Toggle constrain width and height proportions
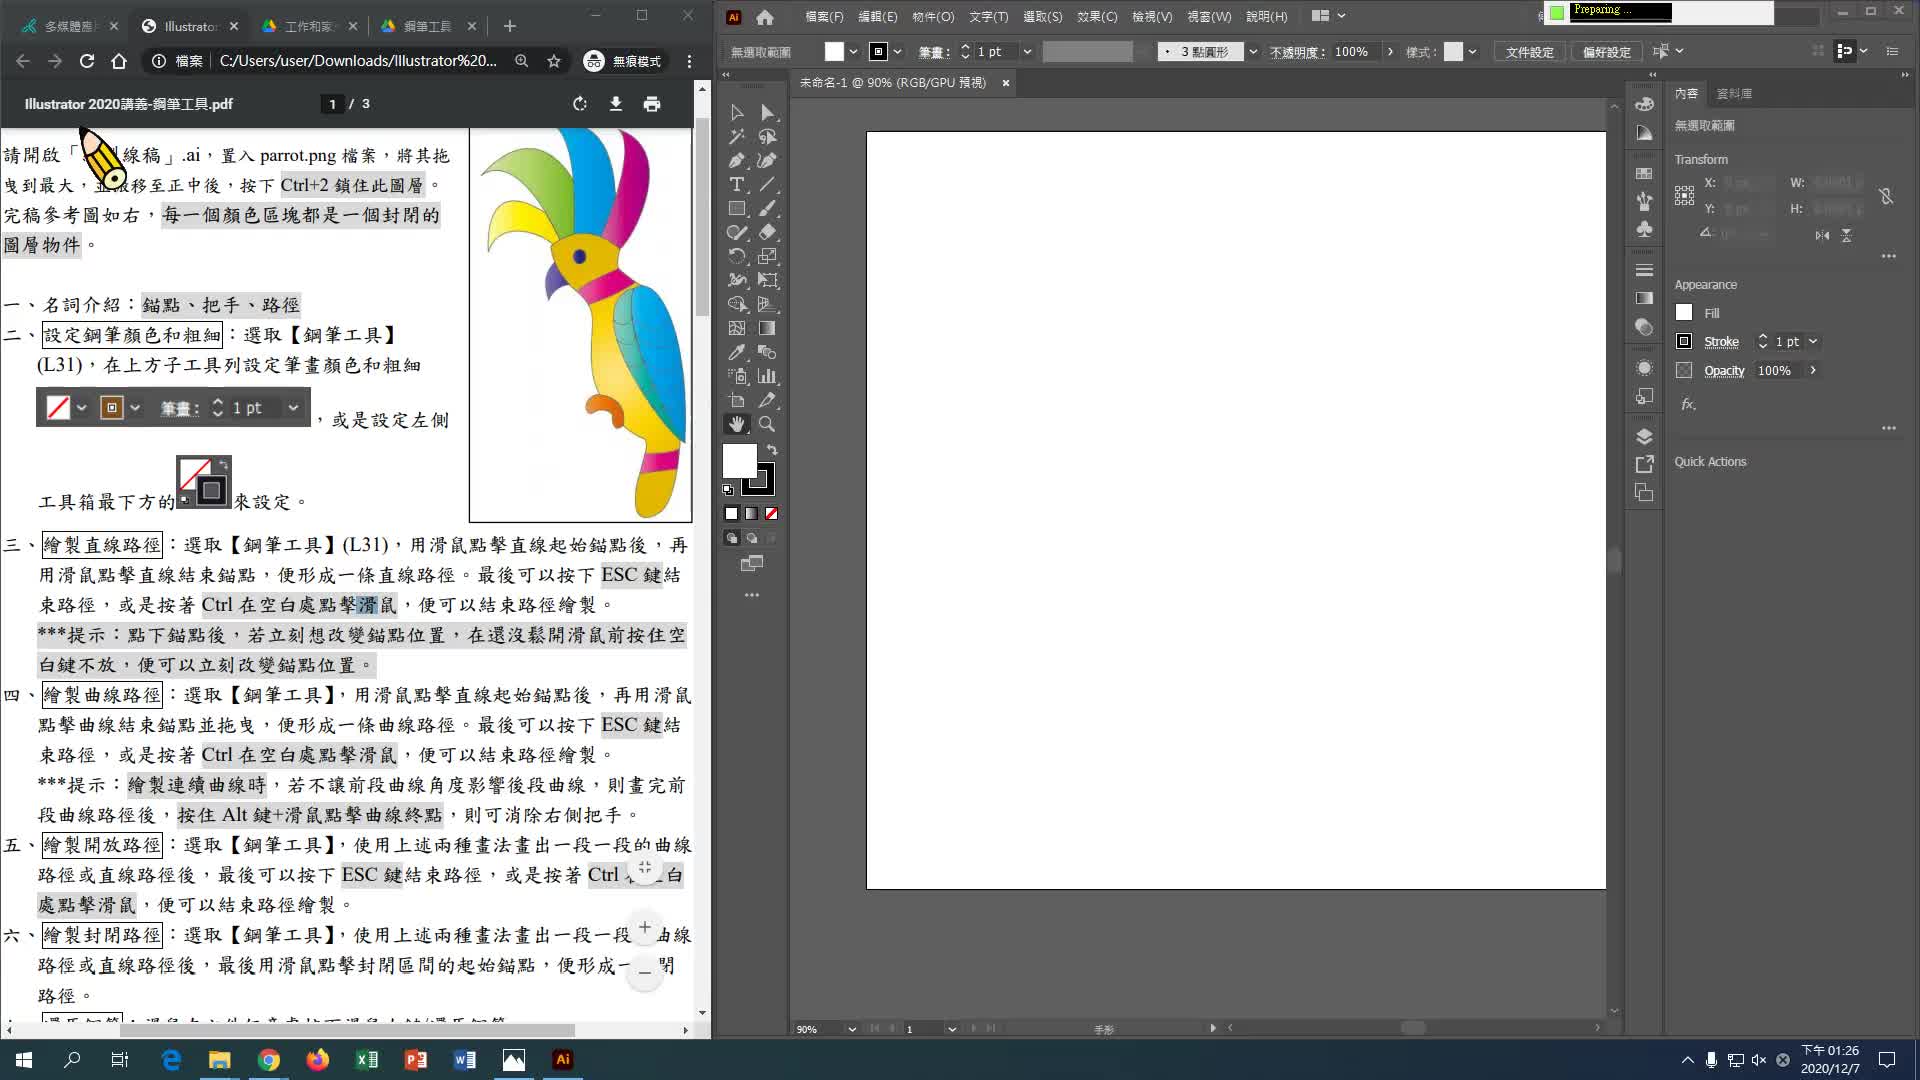 pos(1886,197)
